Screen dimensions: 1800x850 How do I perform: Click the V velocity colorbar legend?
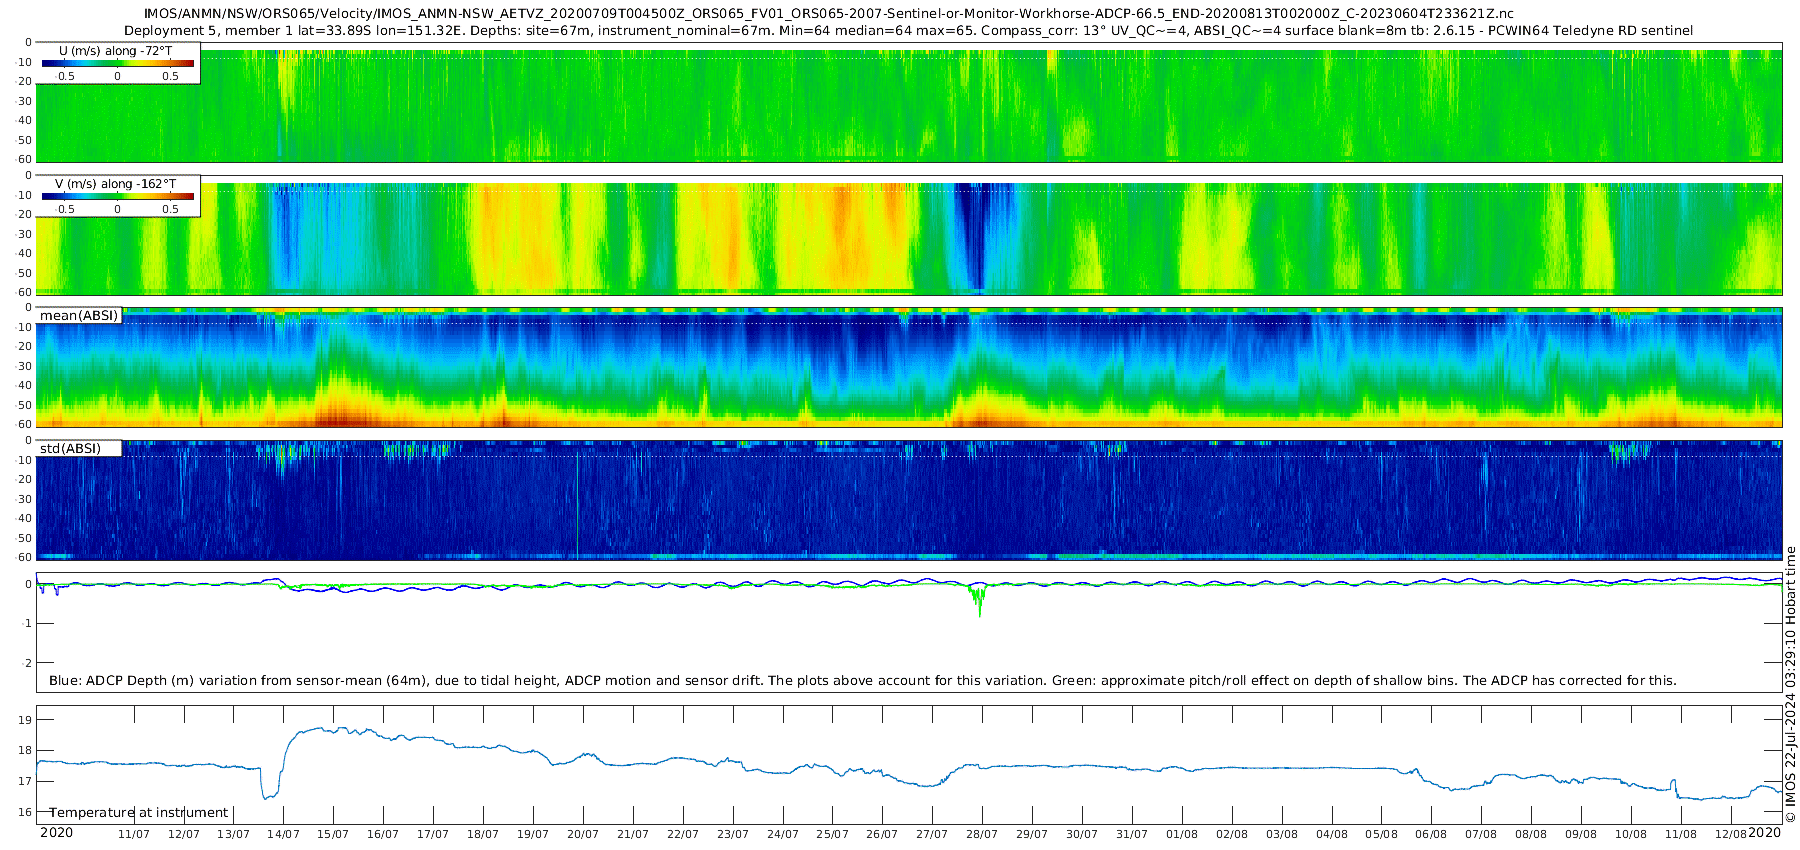point(117,197)
